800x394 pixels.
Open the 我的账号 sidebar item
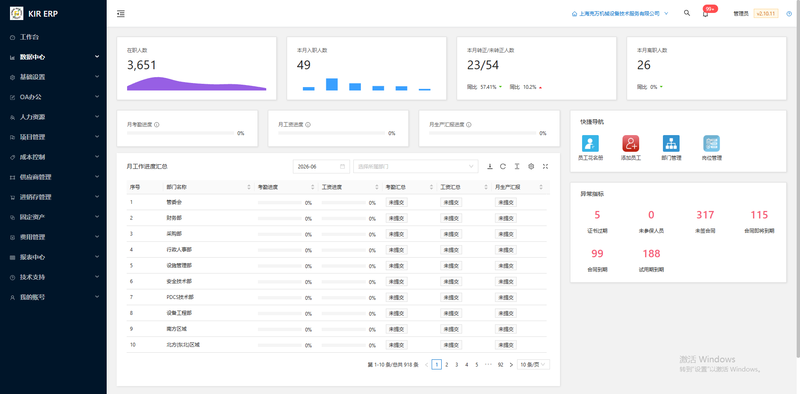[x=54, y=297]
